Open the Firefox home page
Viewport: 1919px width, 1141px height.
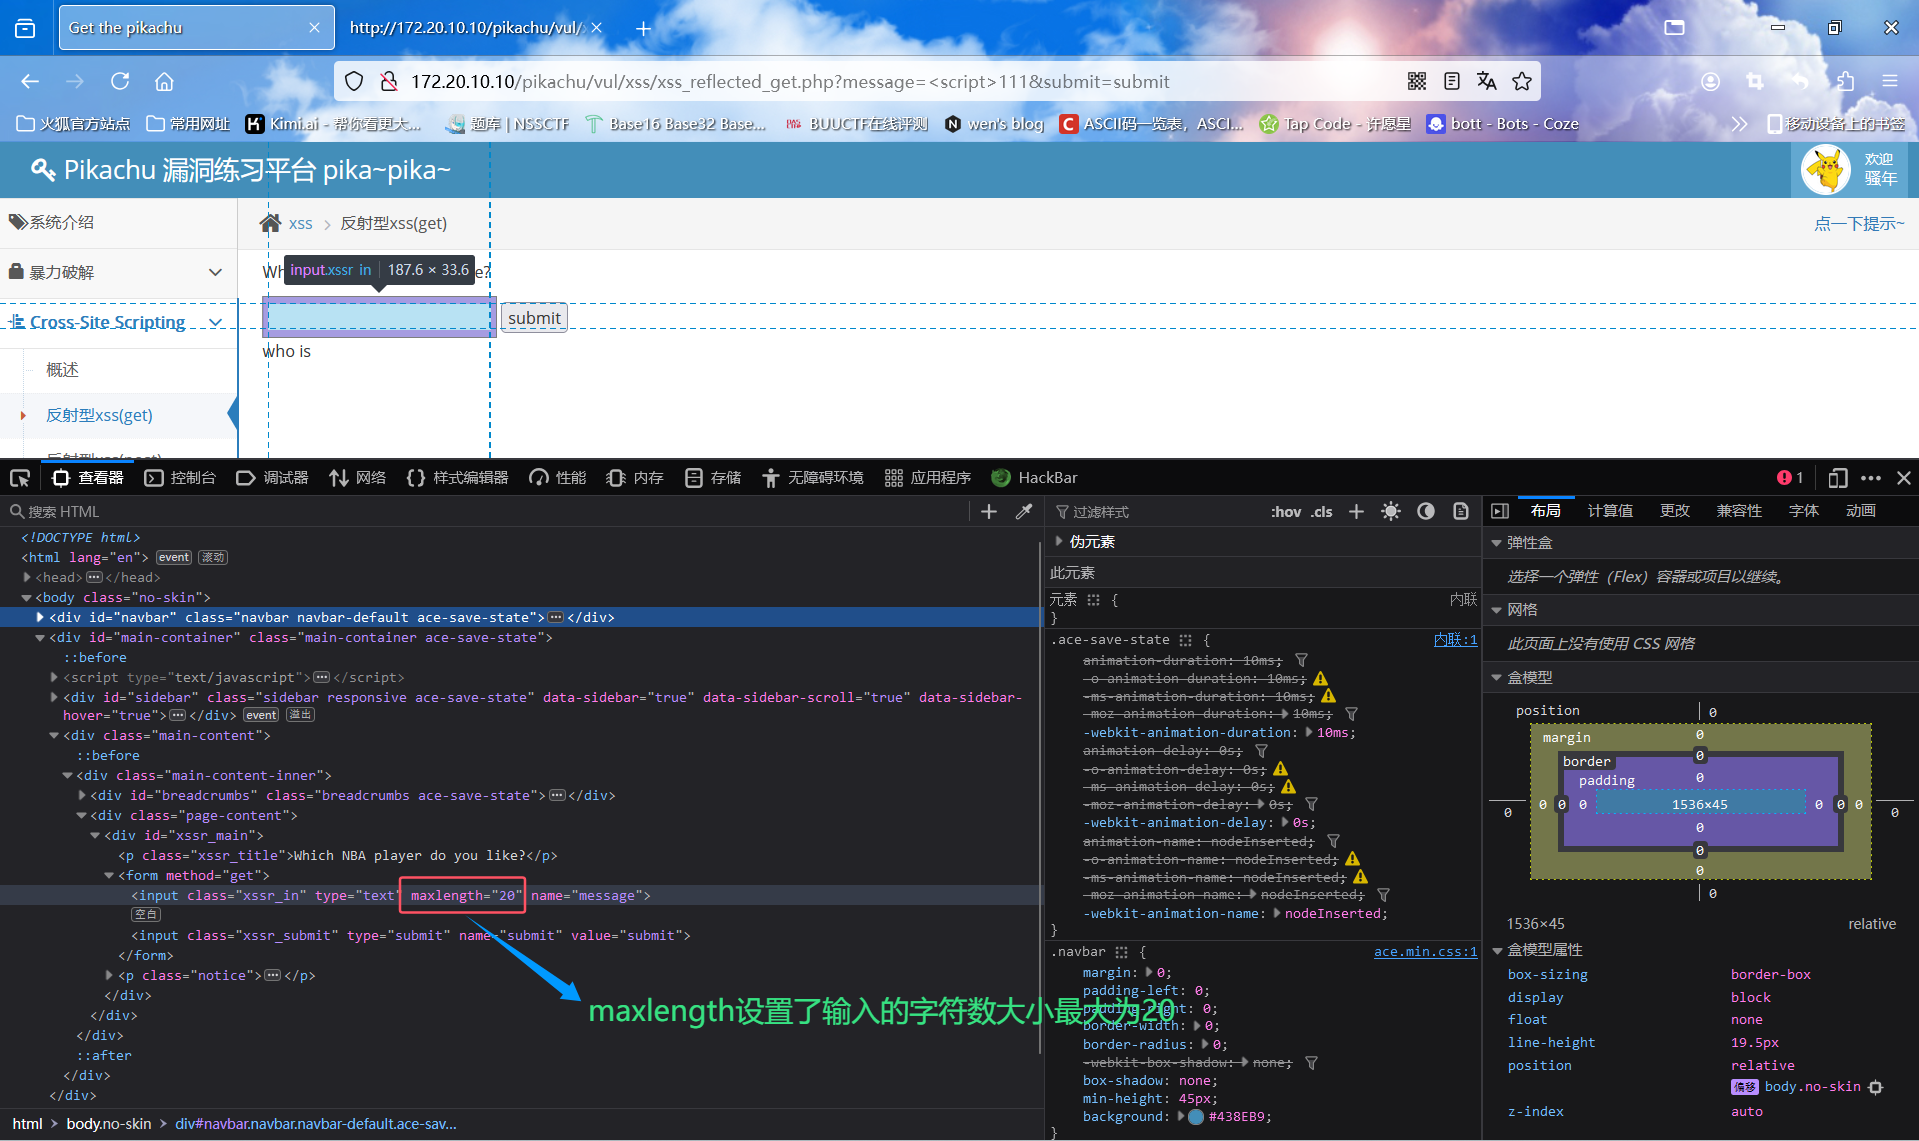164,81
